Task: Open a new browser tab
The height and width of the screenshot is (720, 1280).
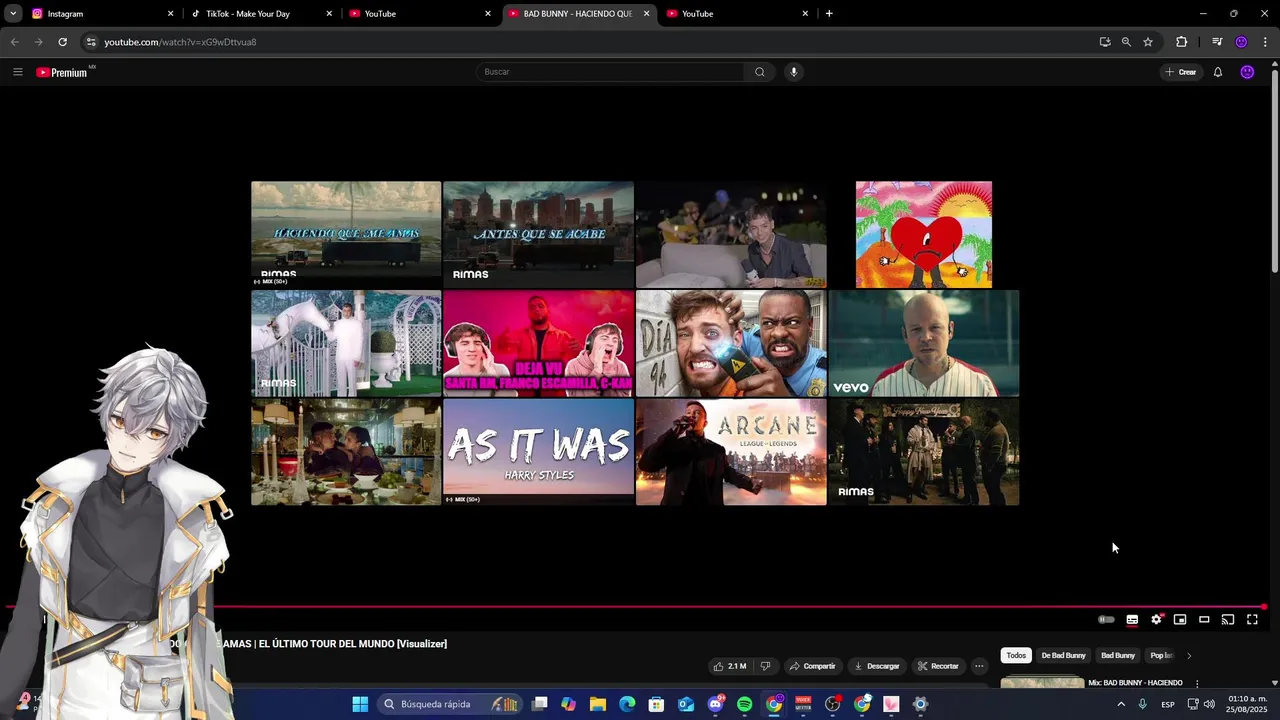Action: point(829,14)
